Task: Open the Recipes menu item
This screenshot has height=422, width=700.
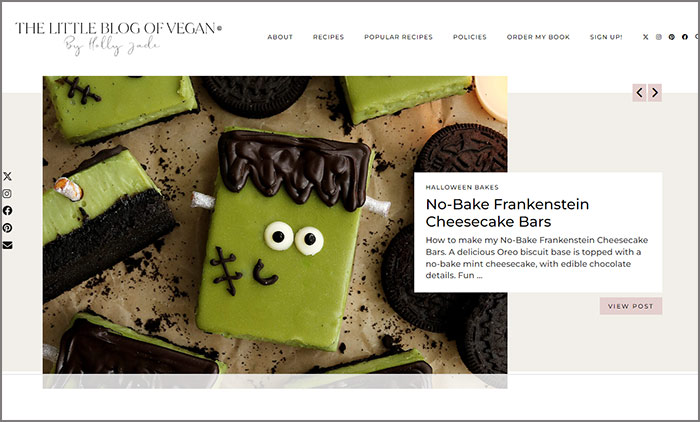Action: coord(328,37)
